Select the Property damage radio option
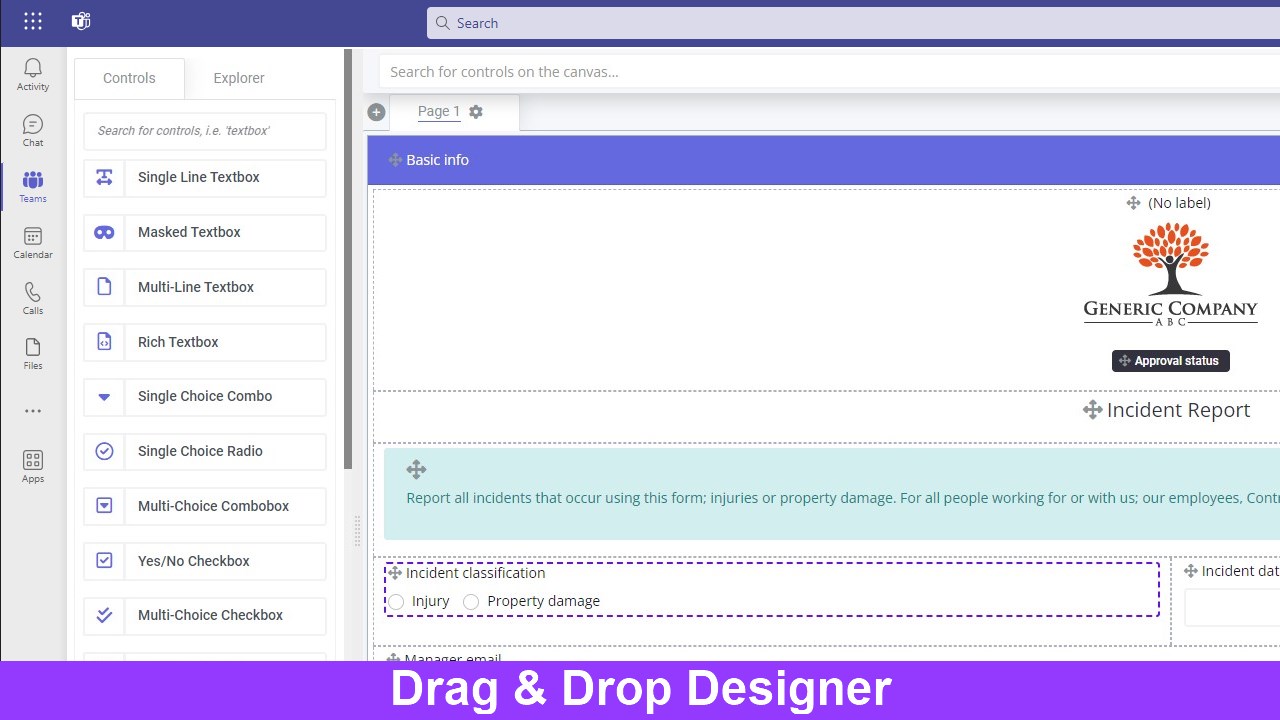 tap(471, 601)
